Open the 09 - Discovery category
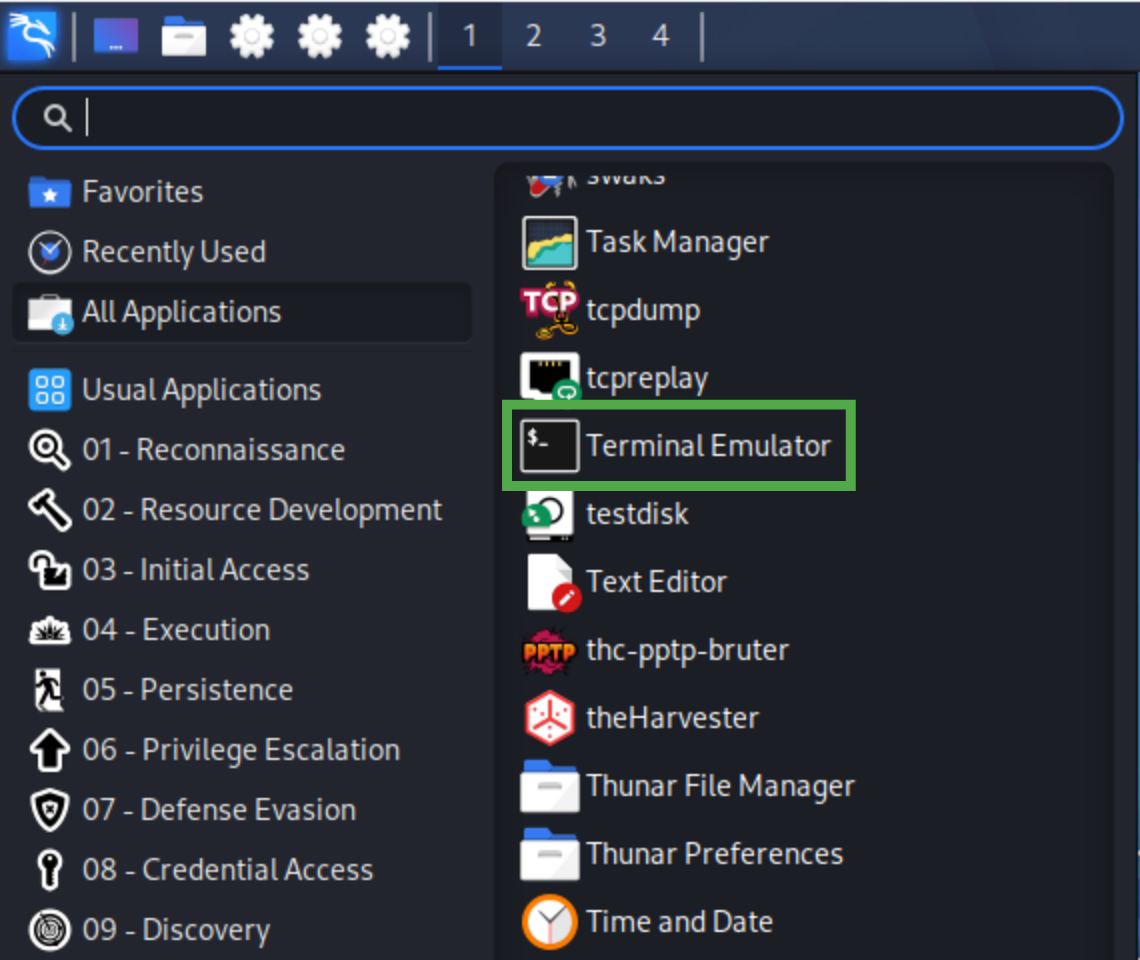 (242, 929)
